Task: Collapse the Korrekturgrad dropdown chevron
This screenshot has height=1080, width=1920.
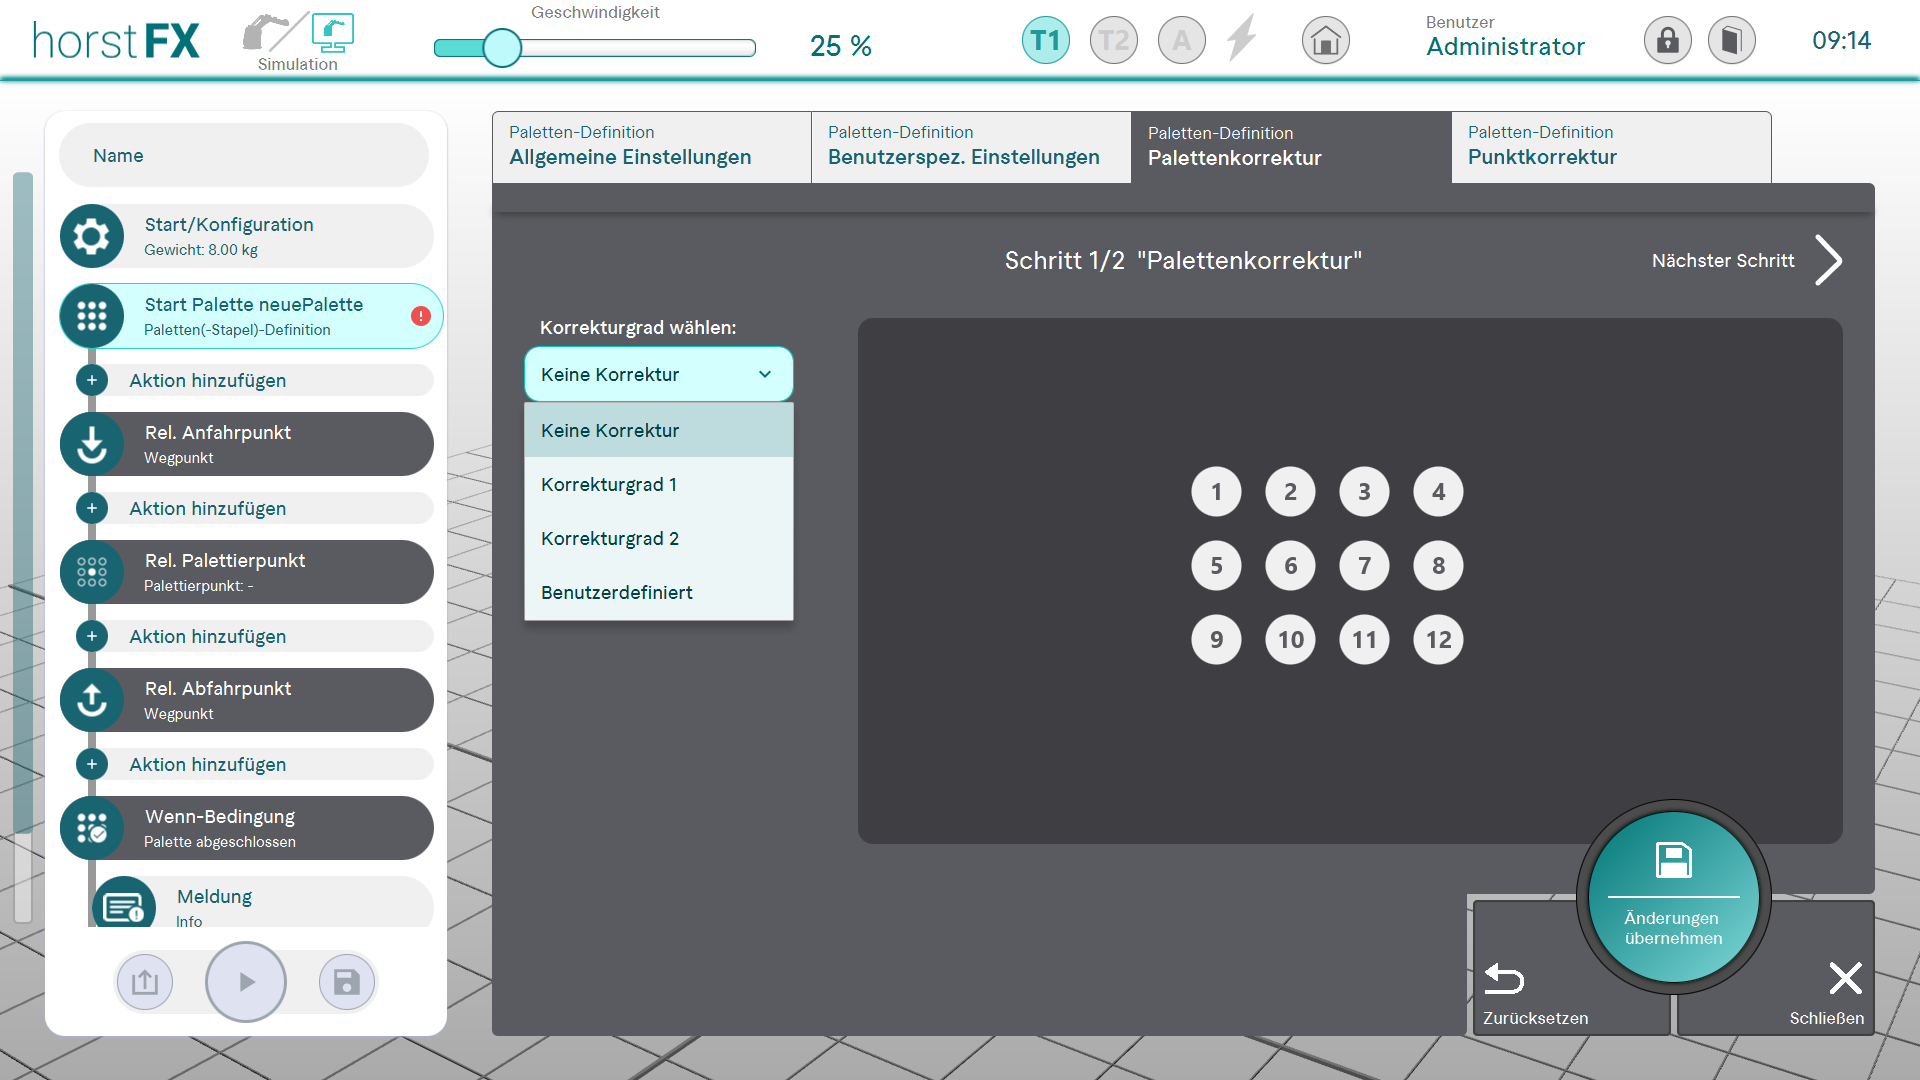Action: pyautogui.click(x=765, y=374)
